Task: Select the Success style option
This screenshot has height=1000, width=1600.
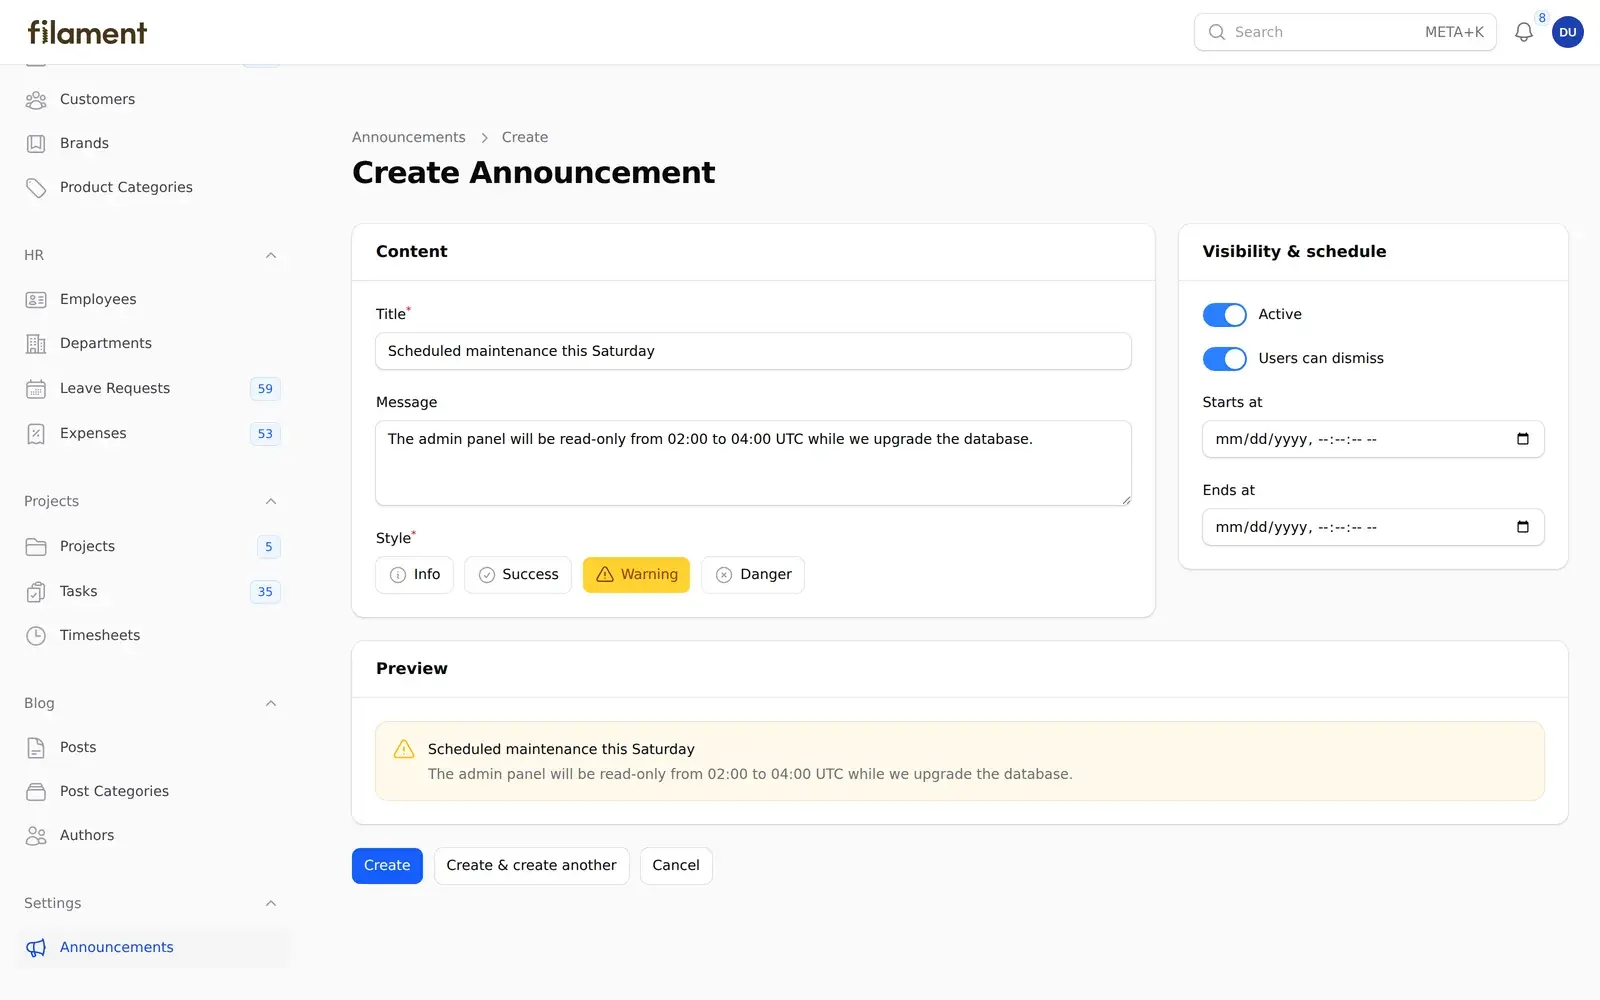Action: point(518,574)
